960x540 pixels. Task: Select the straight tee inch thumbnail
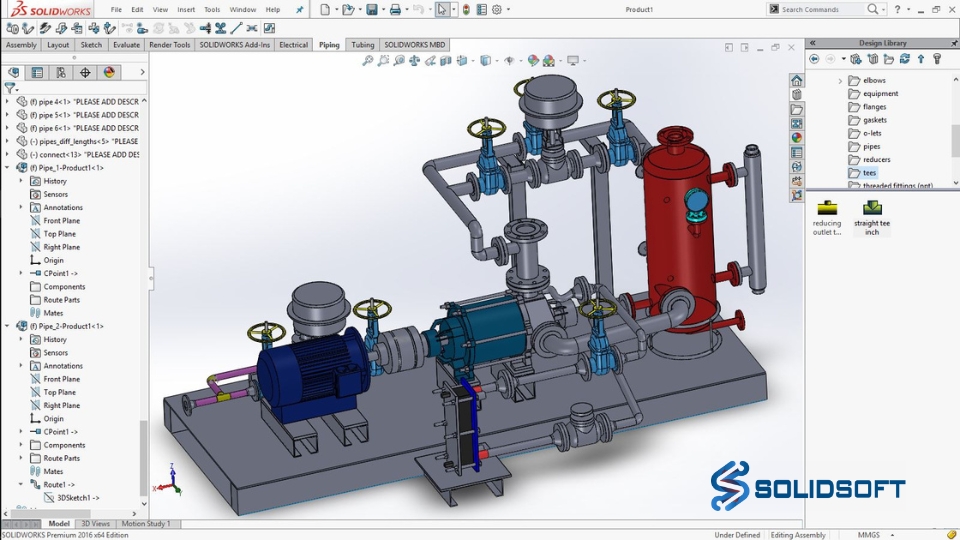click(872, 218)
